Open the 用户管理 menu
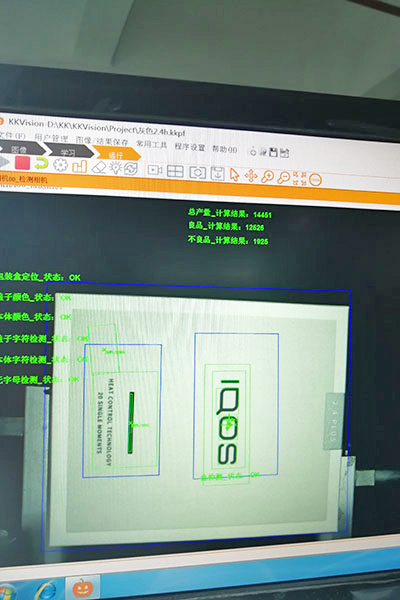The image size is (400, 600). [x=51, y=138]
